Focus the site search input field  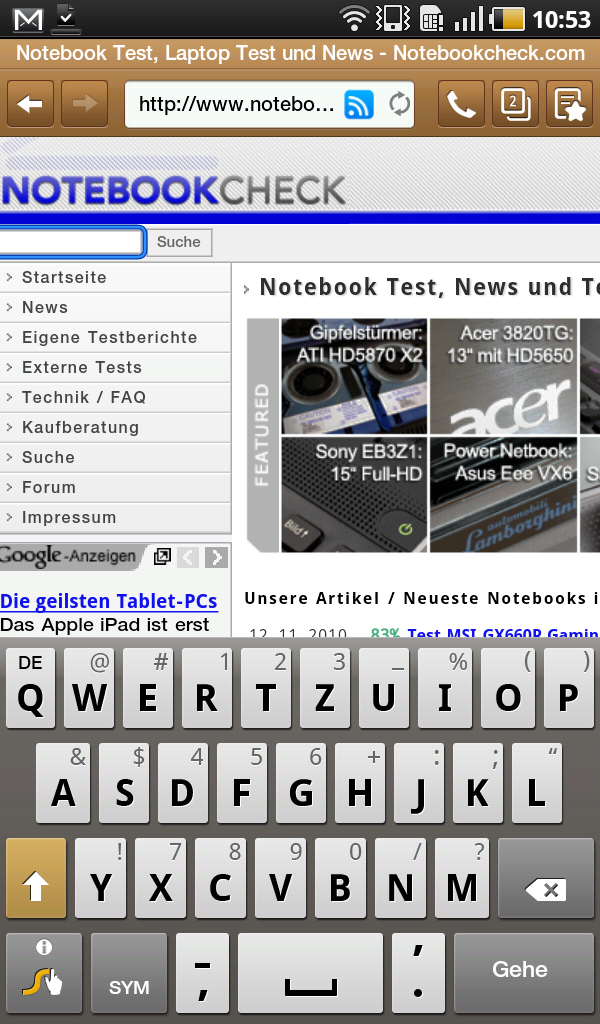click(71, 242)
